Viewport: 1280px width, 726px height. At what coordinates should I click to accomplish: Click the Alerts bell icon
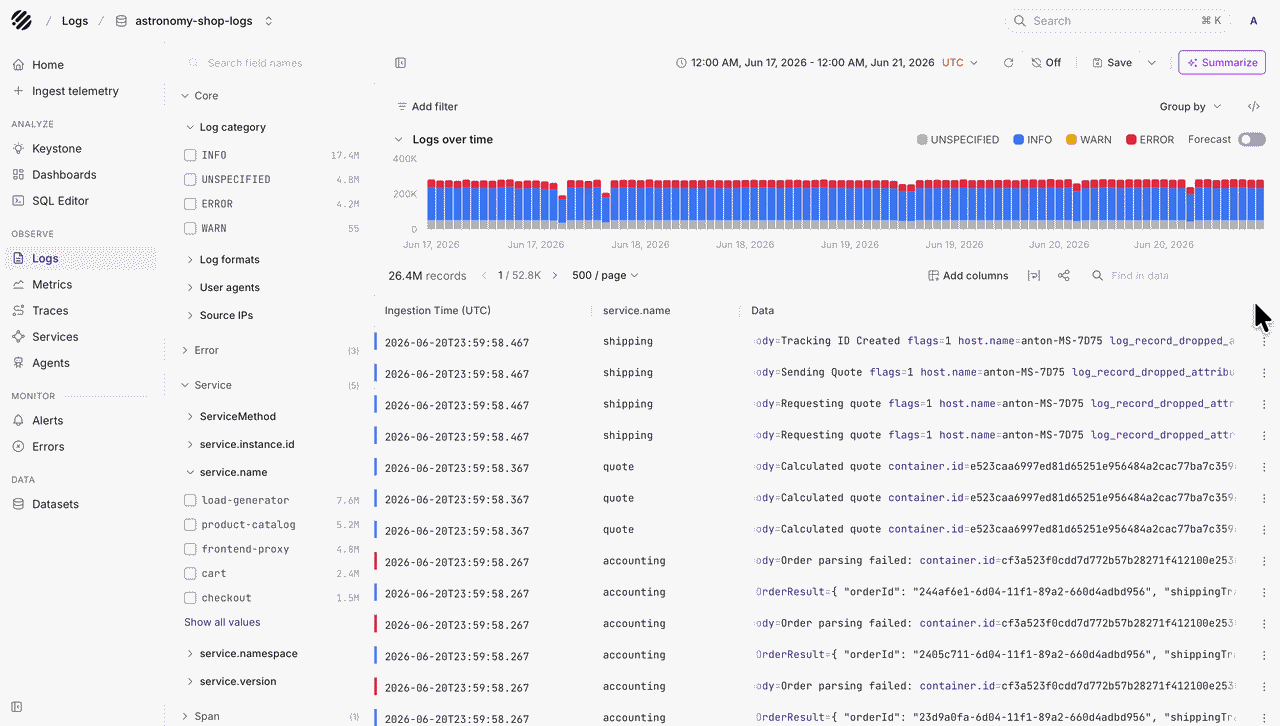[x=18, y=421]
